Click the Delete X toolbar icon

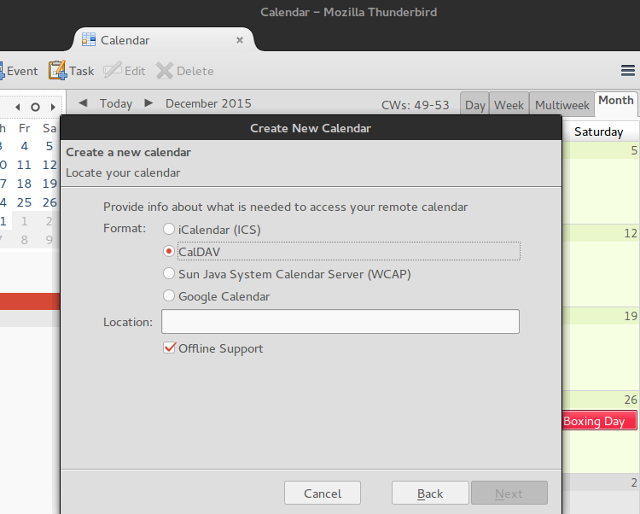(x=164, y=71)
